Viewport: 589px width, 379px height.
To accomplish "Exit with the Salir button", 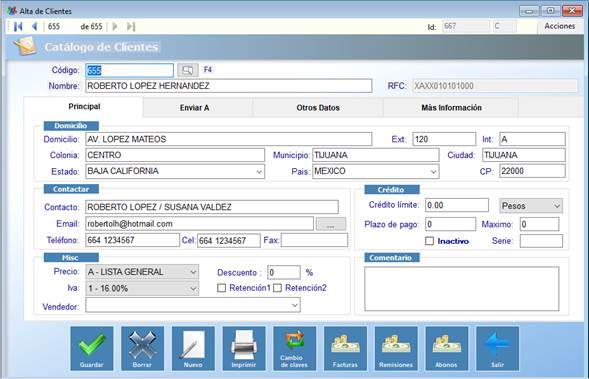I will pyautogui.click(x=497, y=348).
